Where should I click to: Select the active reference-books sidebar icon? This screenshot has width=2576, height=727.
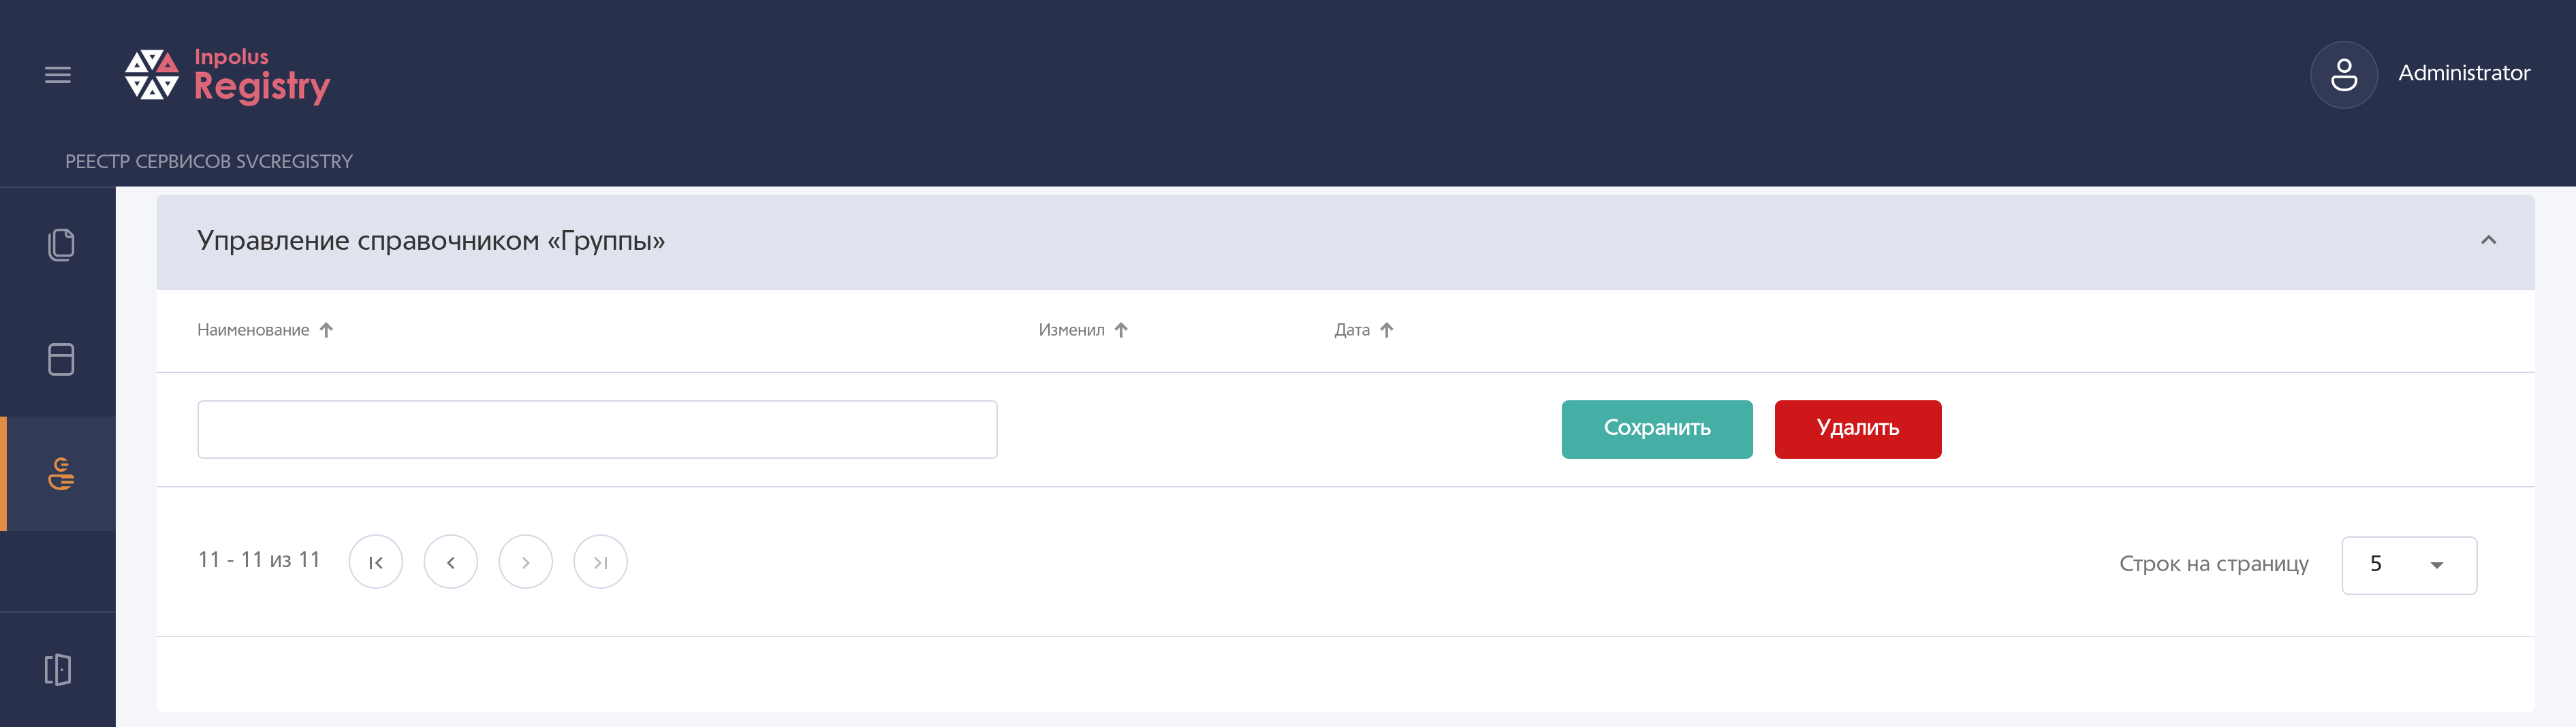click(61, 473)
